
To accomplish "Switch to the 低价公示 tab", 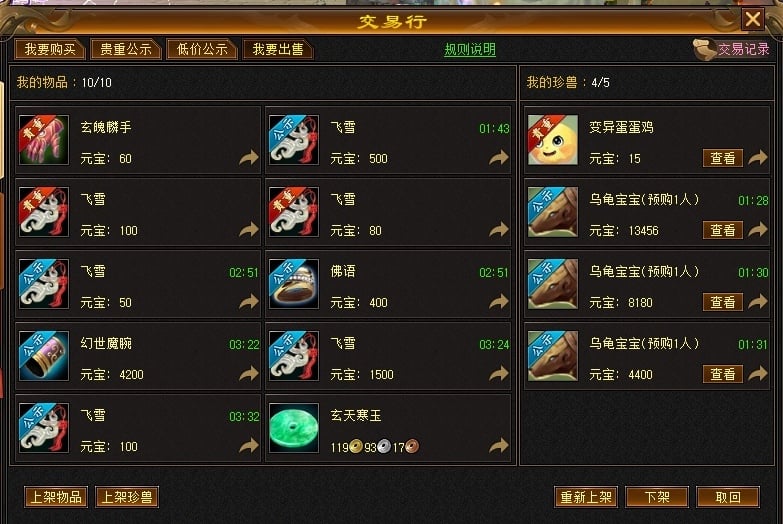I will pyautogui.click(x=202, y=49).
